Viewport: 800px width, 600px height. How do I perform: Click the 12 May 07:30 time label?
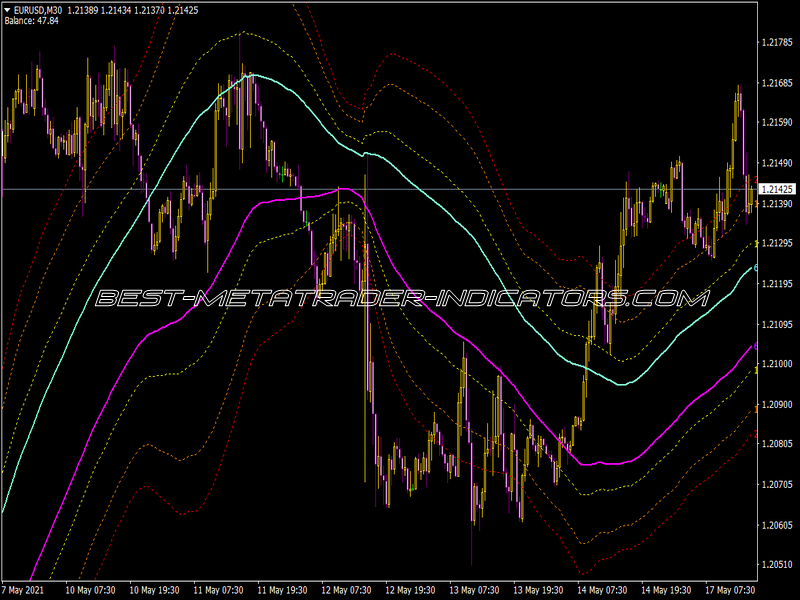tap(346, 590)
